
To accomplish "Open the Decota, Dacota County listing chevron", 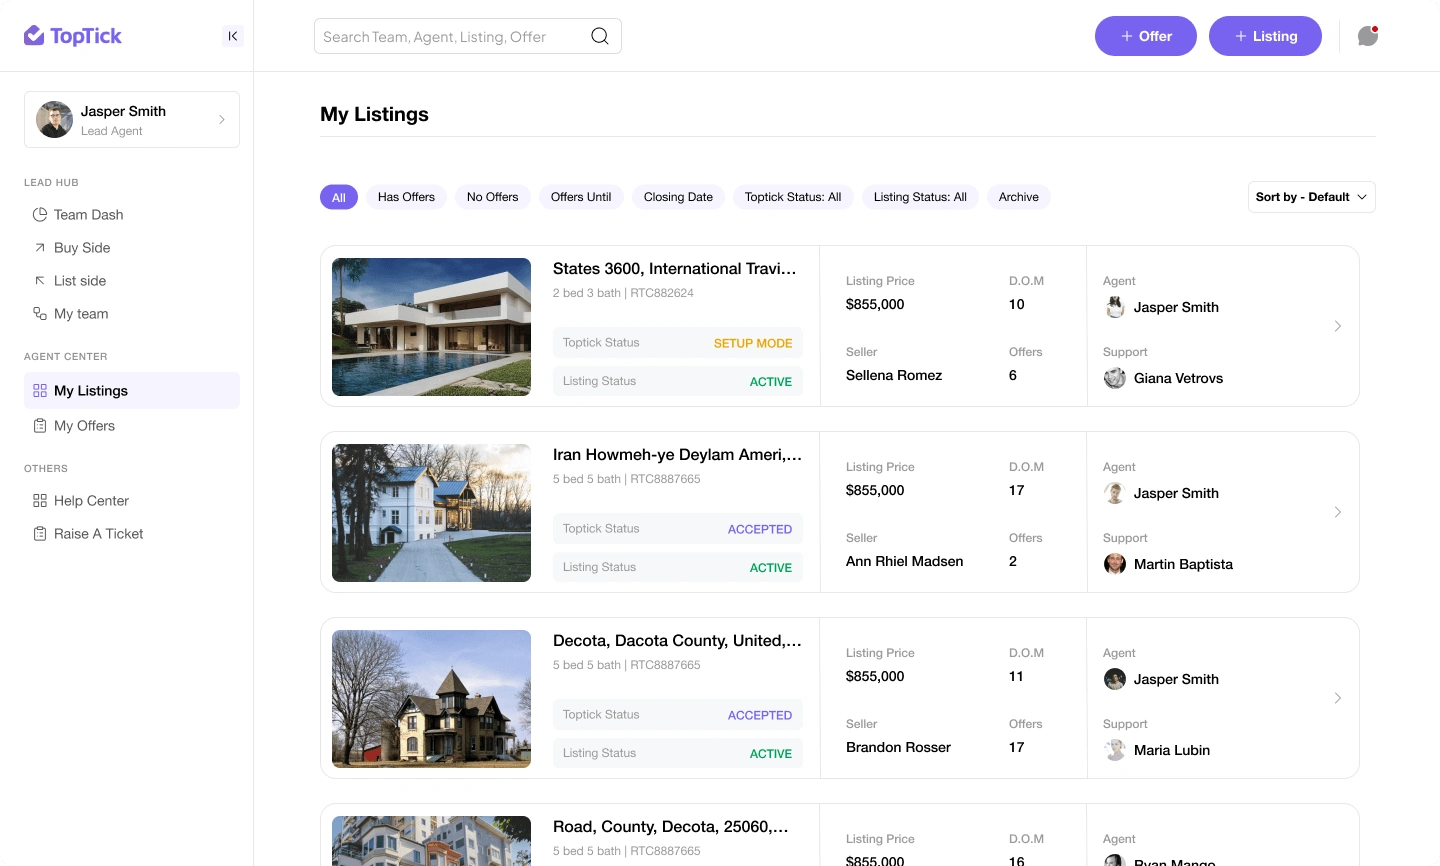I will [1338, 698].
